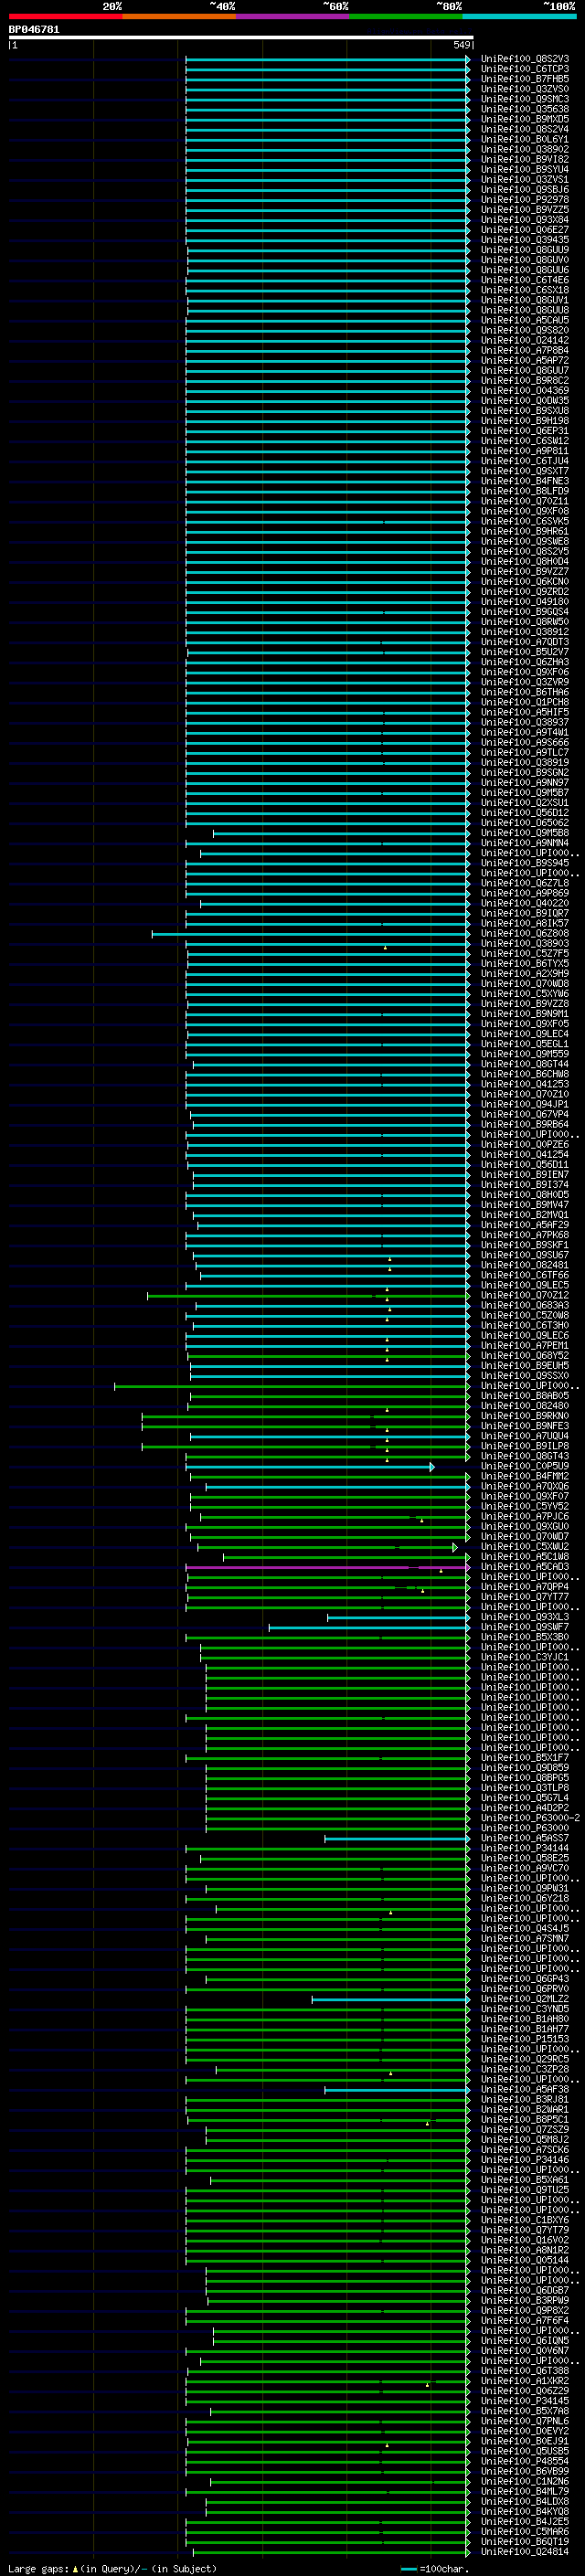The image size is (585, 2576).
Task: Select the white query sequence bar
Action: coord(241,37)
